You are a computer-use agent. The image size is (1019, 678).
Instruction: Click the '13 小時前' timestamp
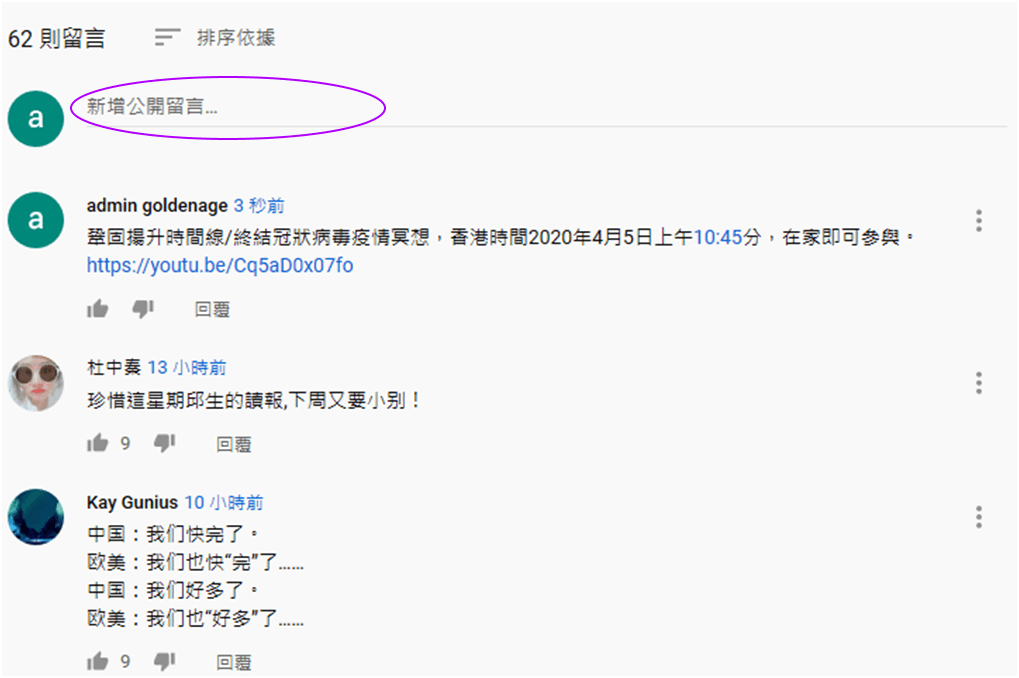click(x=187, y=367)
